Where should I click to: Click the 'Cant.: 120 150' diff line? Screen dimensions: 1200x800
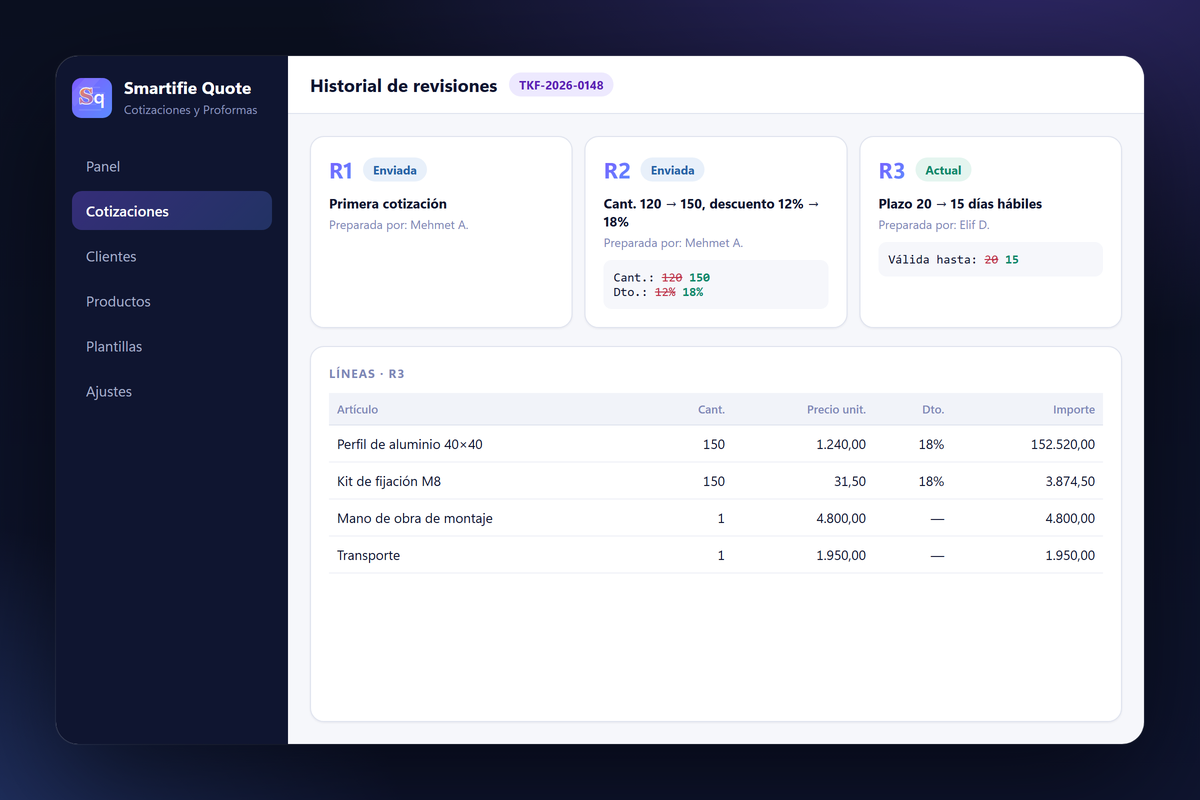pyautogui.click(x=662, y=277)
